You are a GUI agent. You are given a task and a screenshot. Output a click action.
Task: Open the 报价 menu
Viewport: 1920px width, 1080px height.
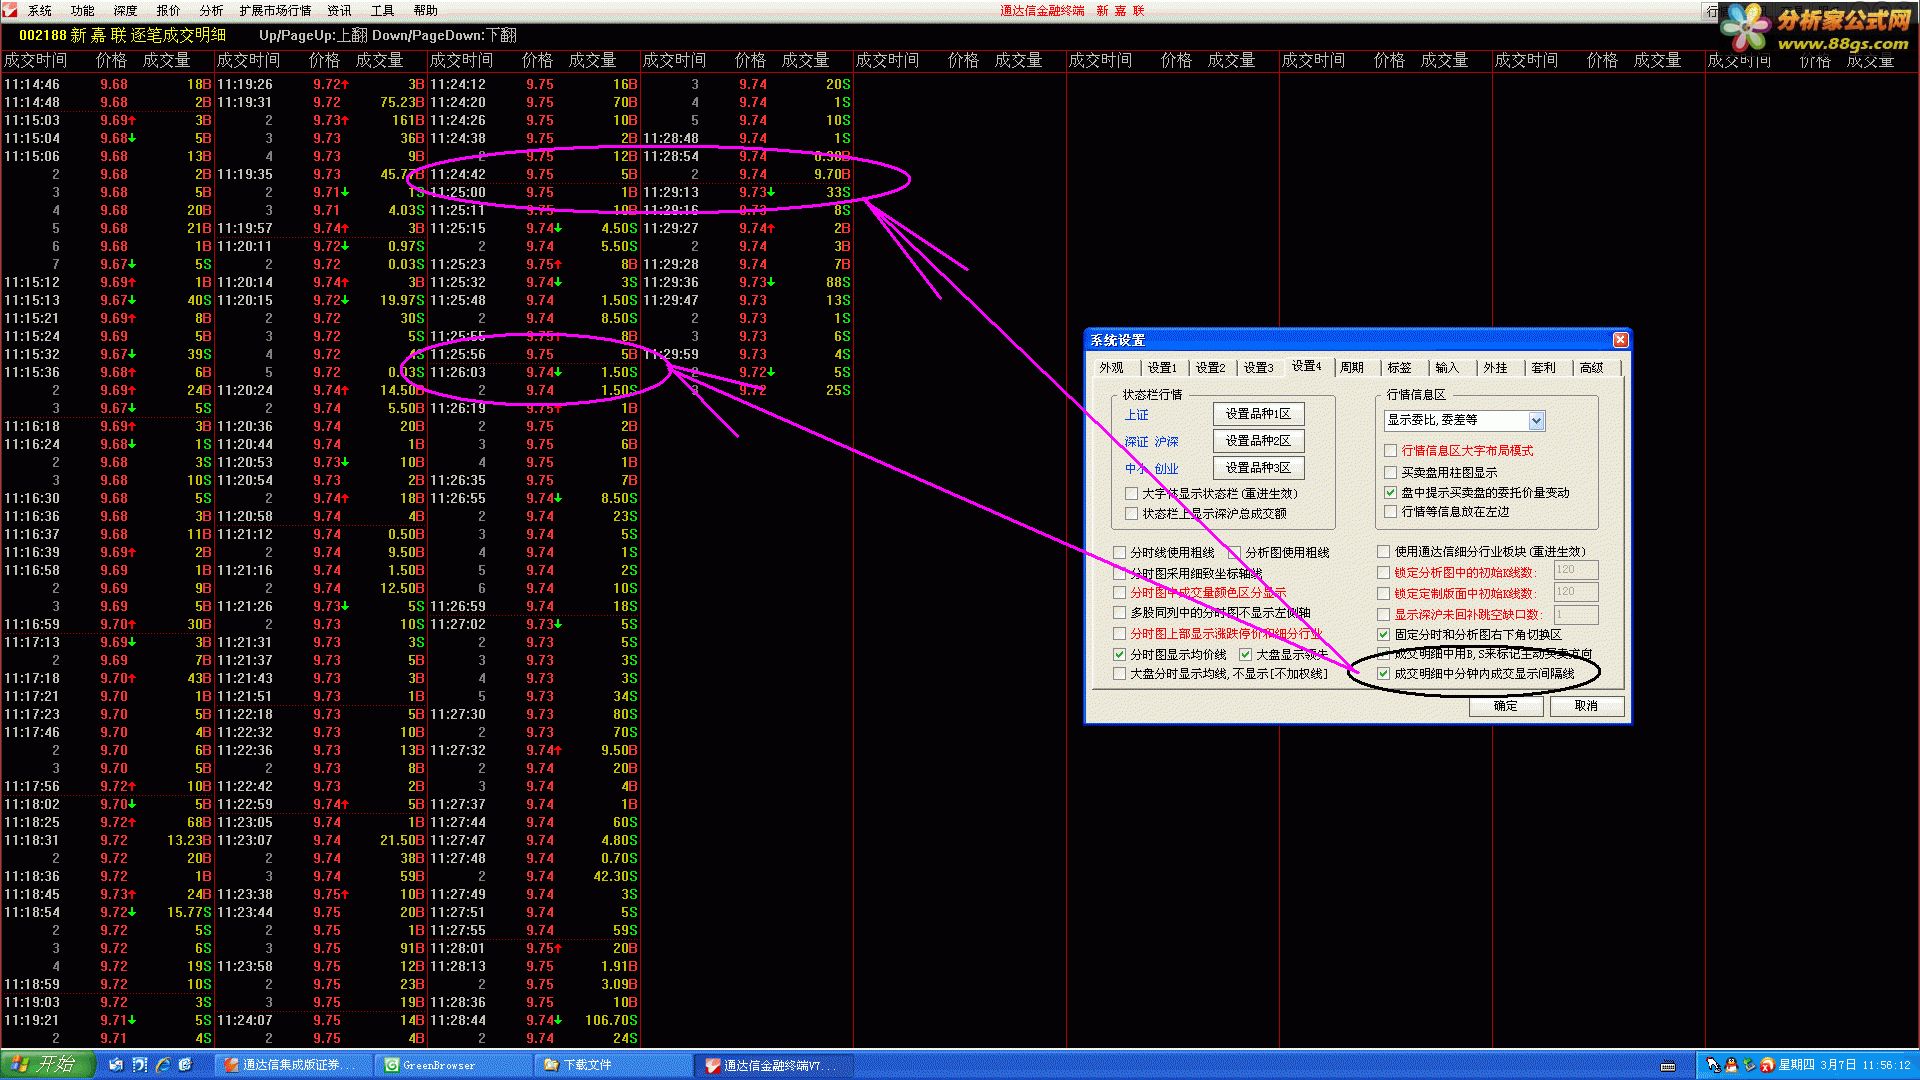[x=169, y=10]
